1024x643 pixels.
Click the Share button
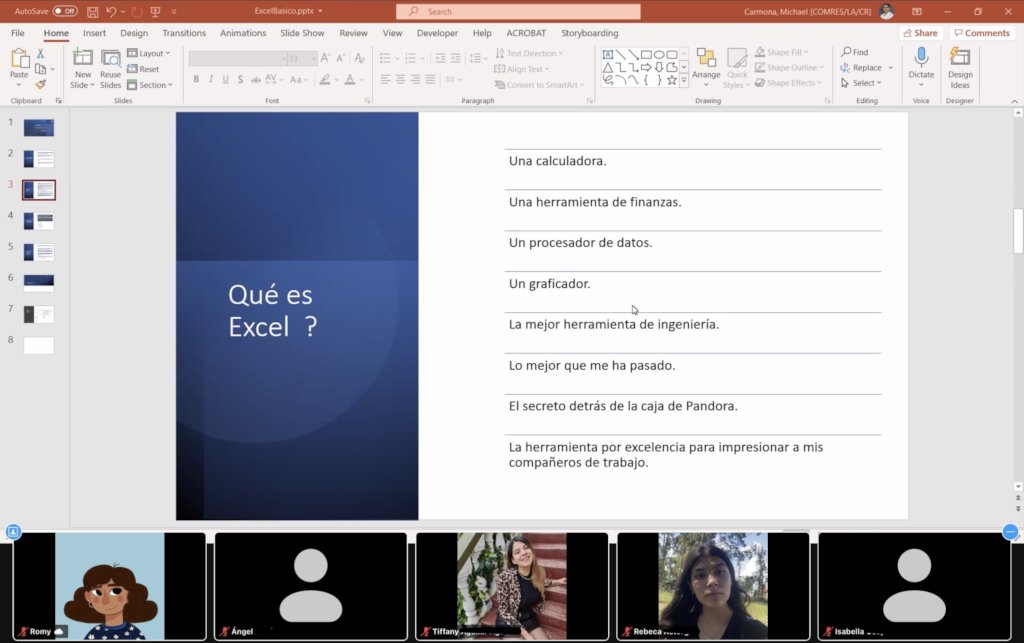[x=920, y=33]
